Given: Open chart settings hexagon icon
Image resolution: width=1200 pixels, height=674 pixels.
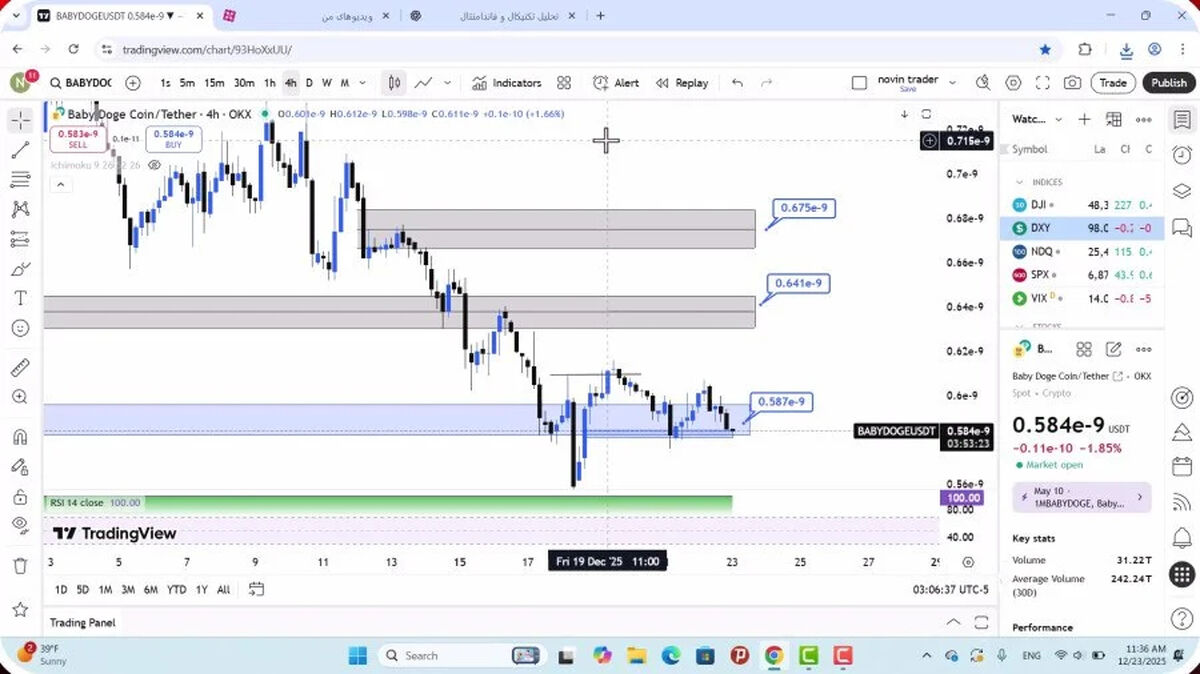Looking at the screenshot, I should click(1013, 83).
